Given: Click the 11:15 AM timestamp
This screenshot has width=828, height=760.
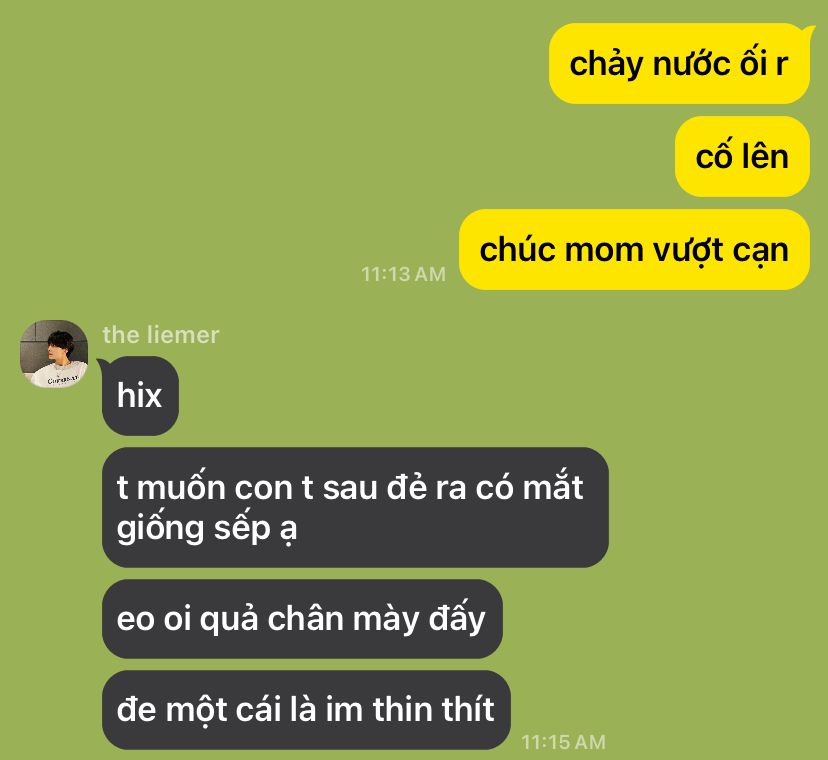Looking at the screenshot, I should pyautogui.click(x=563, y=742).
